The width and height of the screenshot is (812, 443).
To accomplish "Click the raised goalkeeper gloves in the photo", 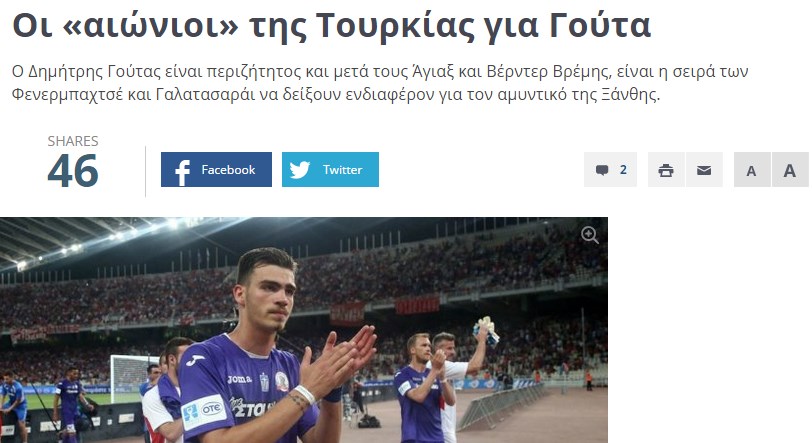I will [485, 330].
